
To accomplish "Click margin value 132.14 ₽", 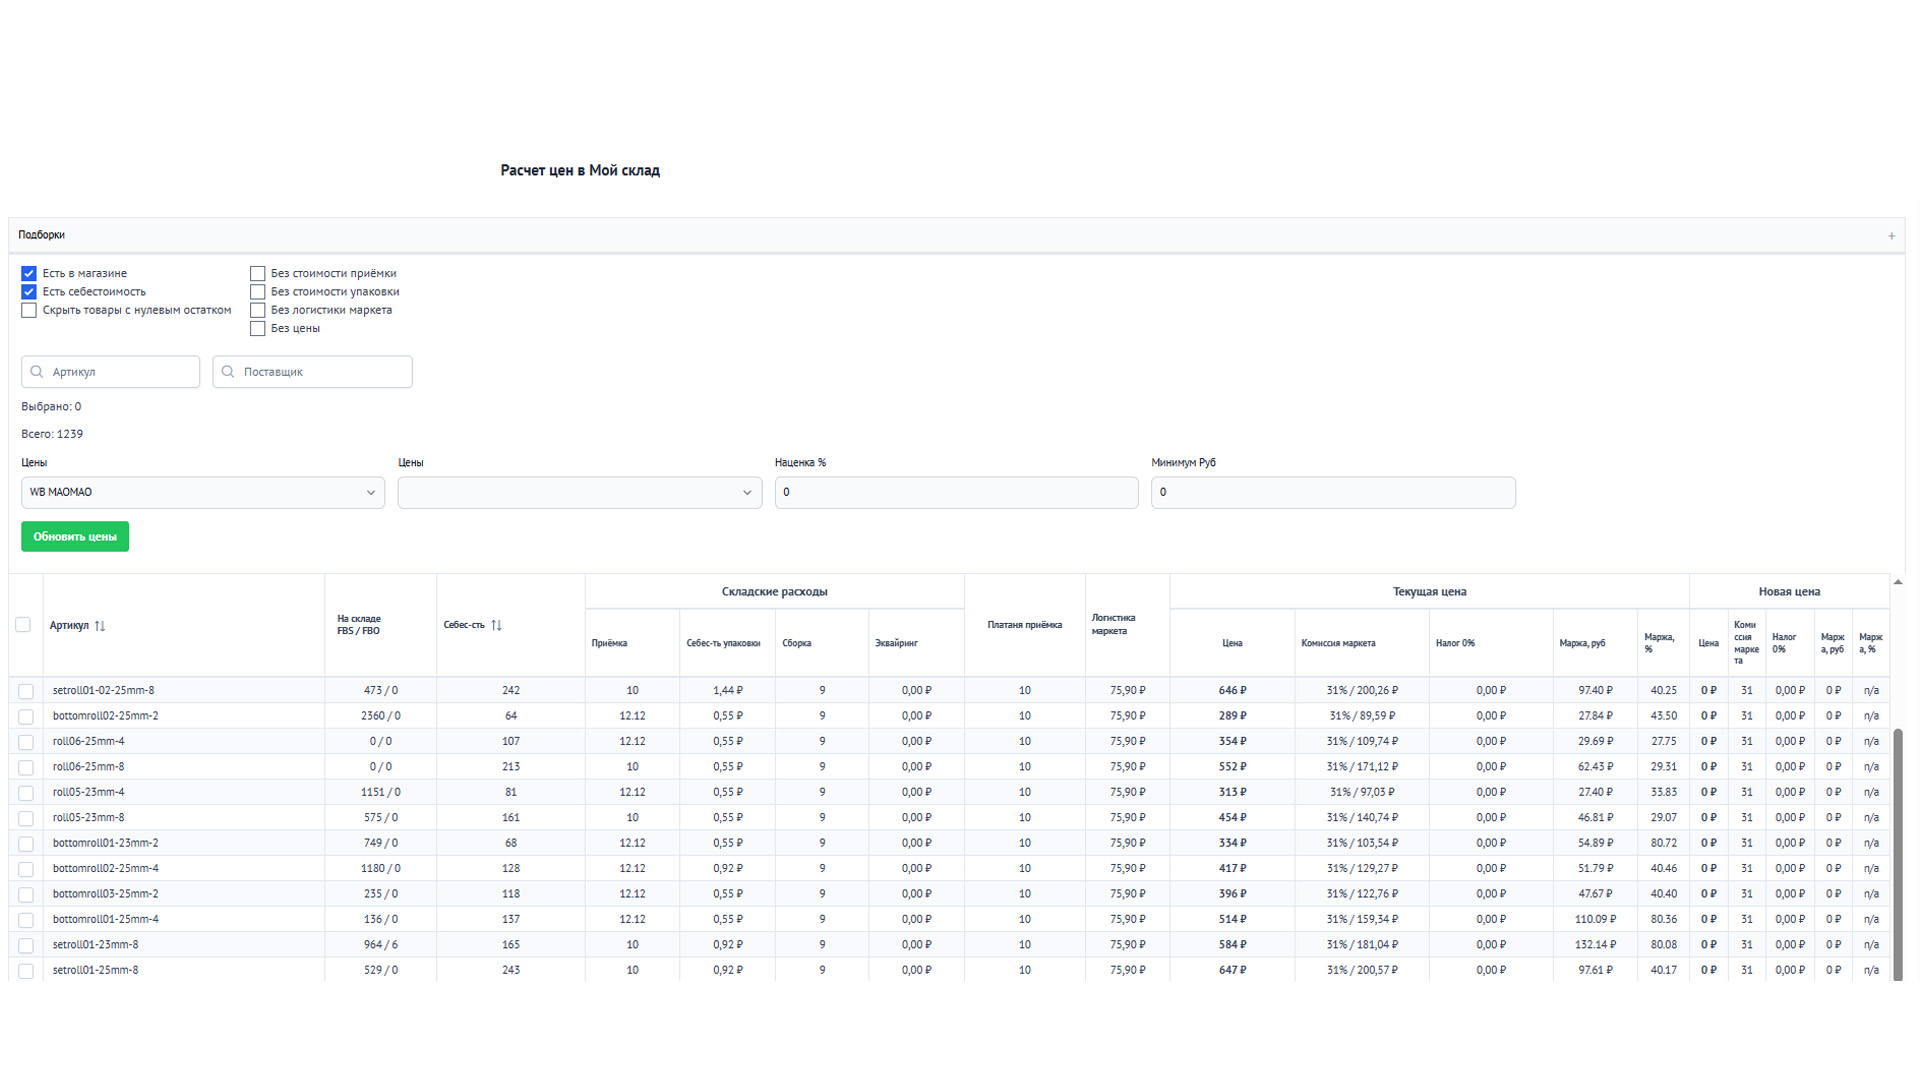I will pos(1594,945).
